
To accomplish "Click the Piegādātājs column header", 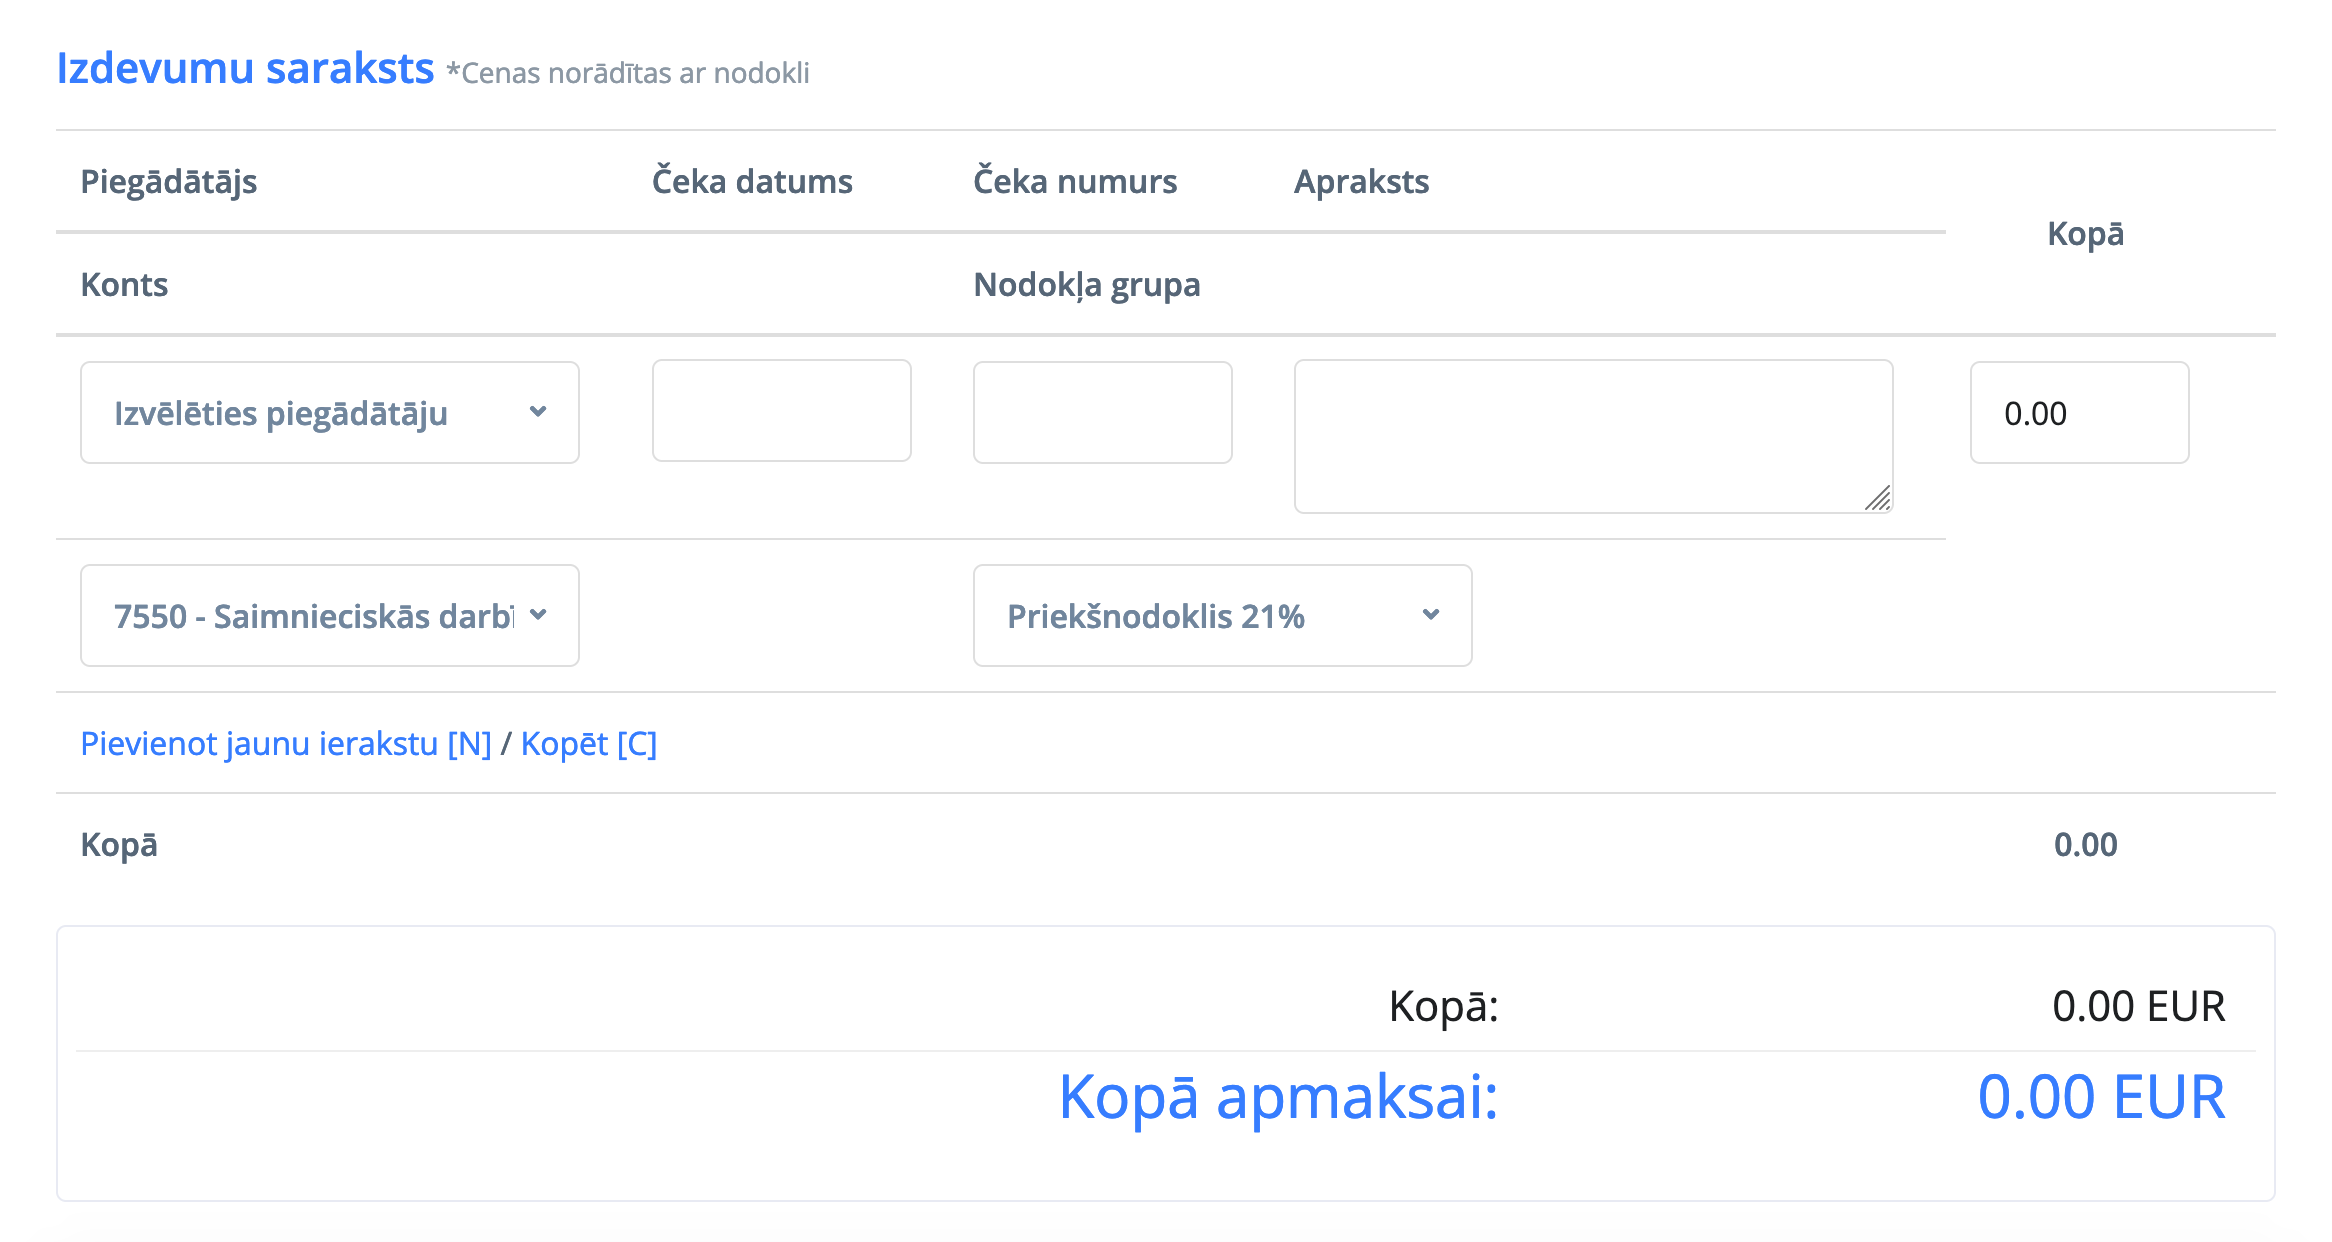I will pyautogui.click(x=168, y=182).
